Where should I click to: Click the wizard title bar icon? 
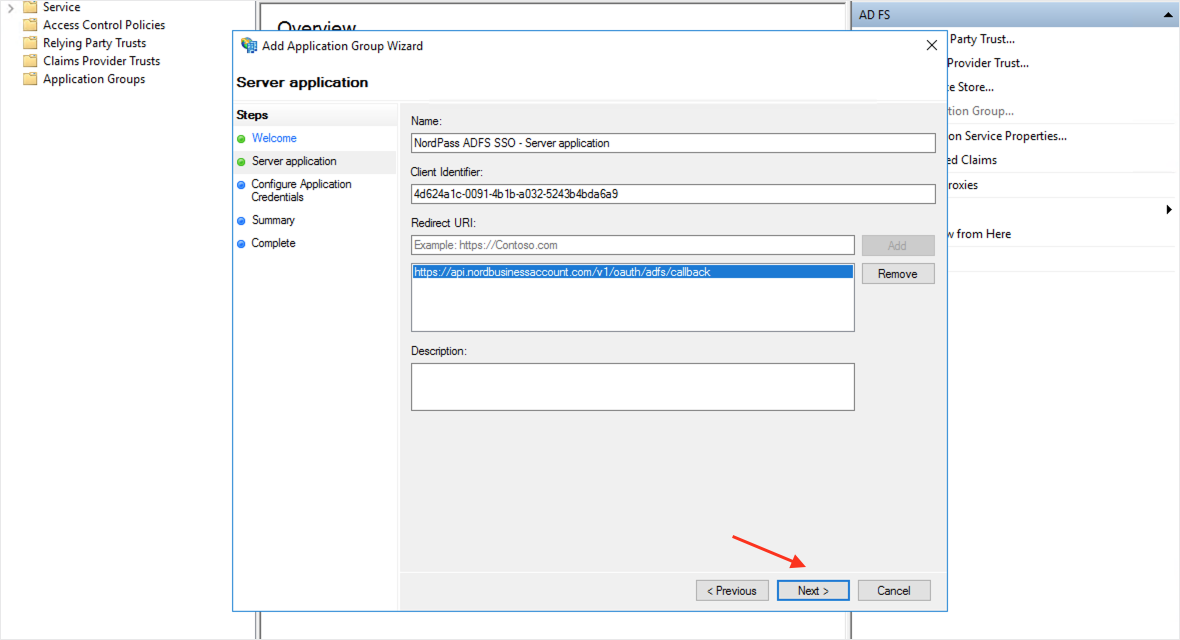tap(248, 46)
